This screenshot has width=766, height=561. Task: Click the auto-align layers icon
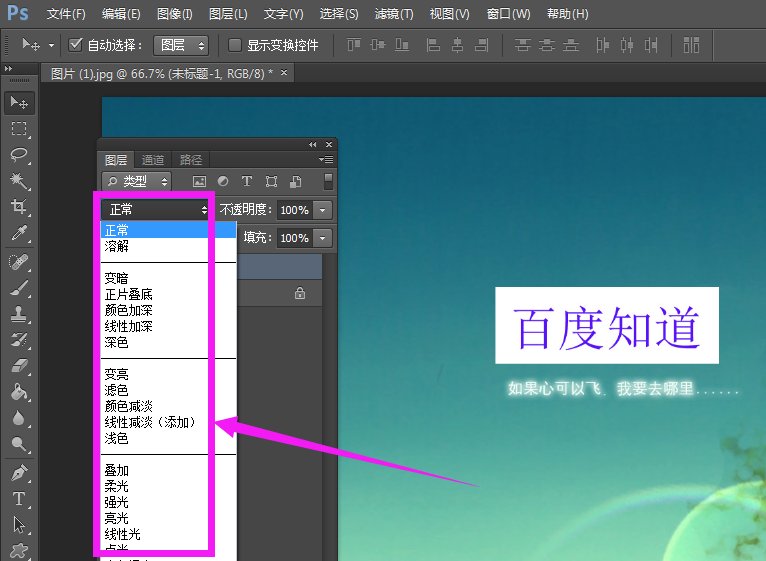tap(691, 45)
